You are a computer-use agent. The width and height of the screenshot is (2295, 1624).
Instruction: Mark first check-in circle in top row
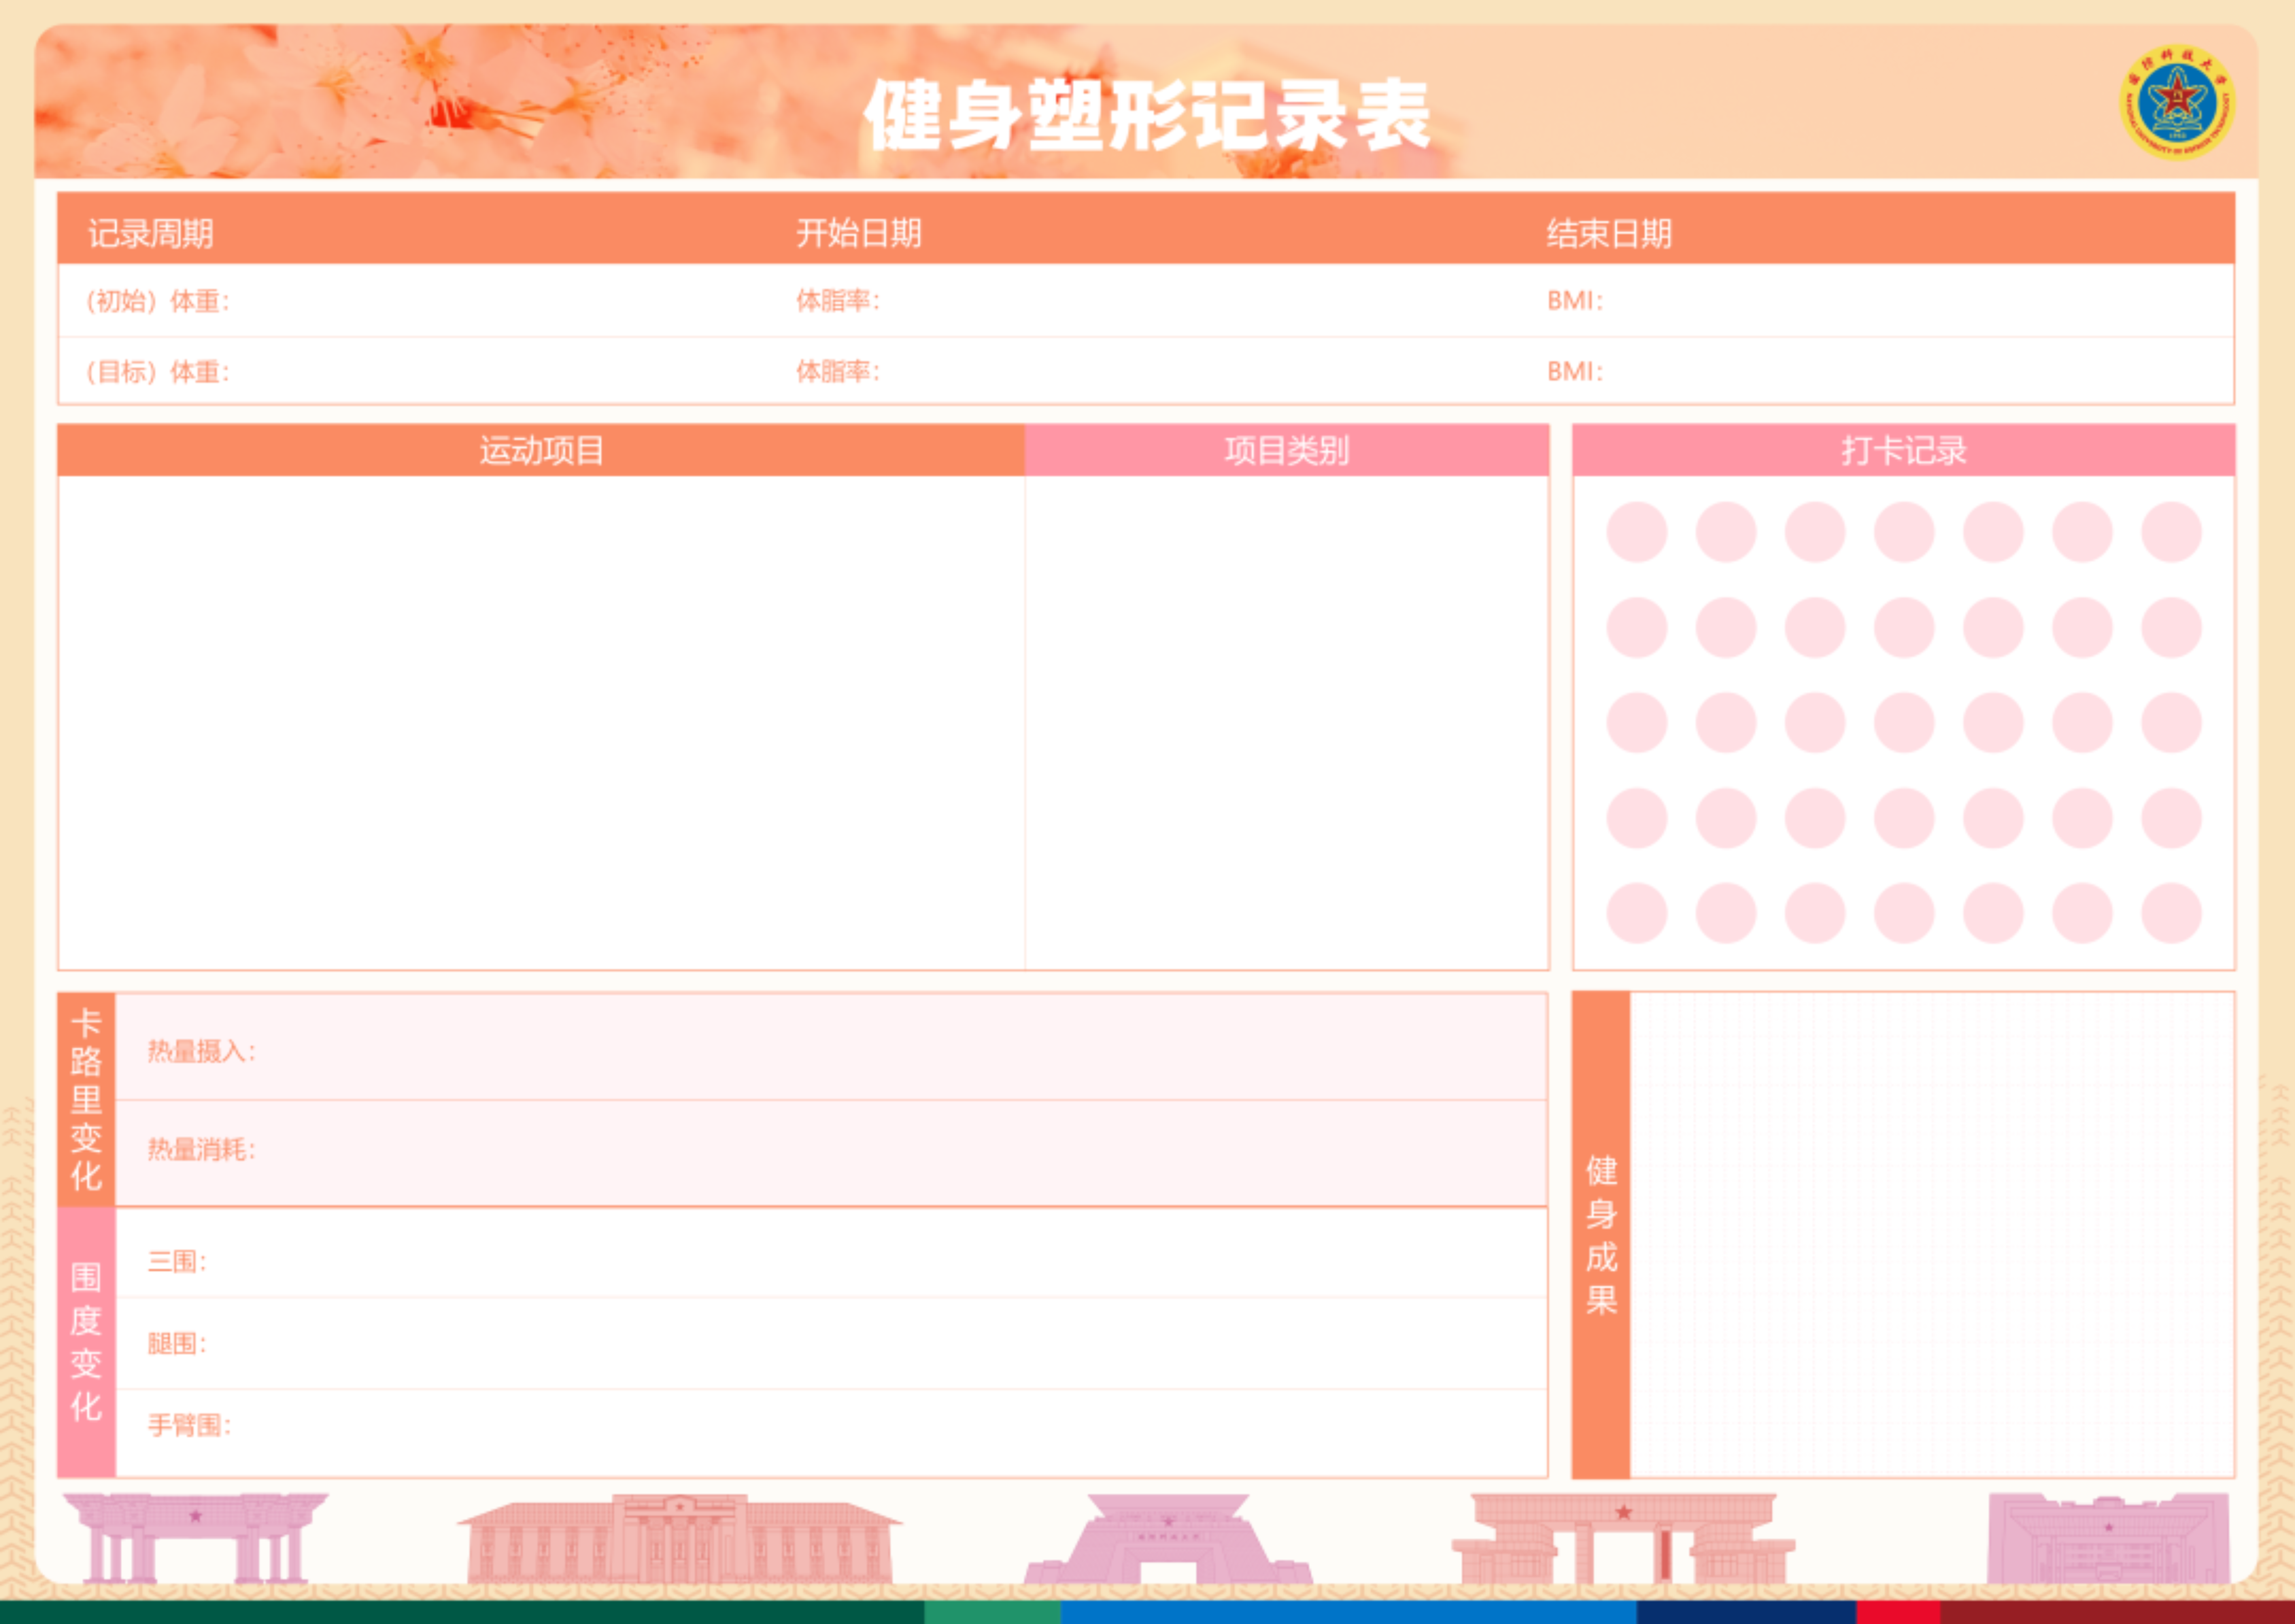(1636, 532)
